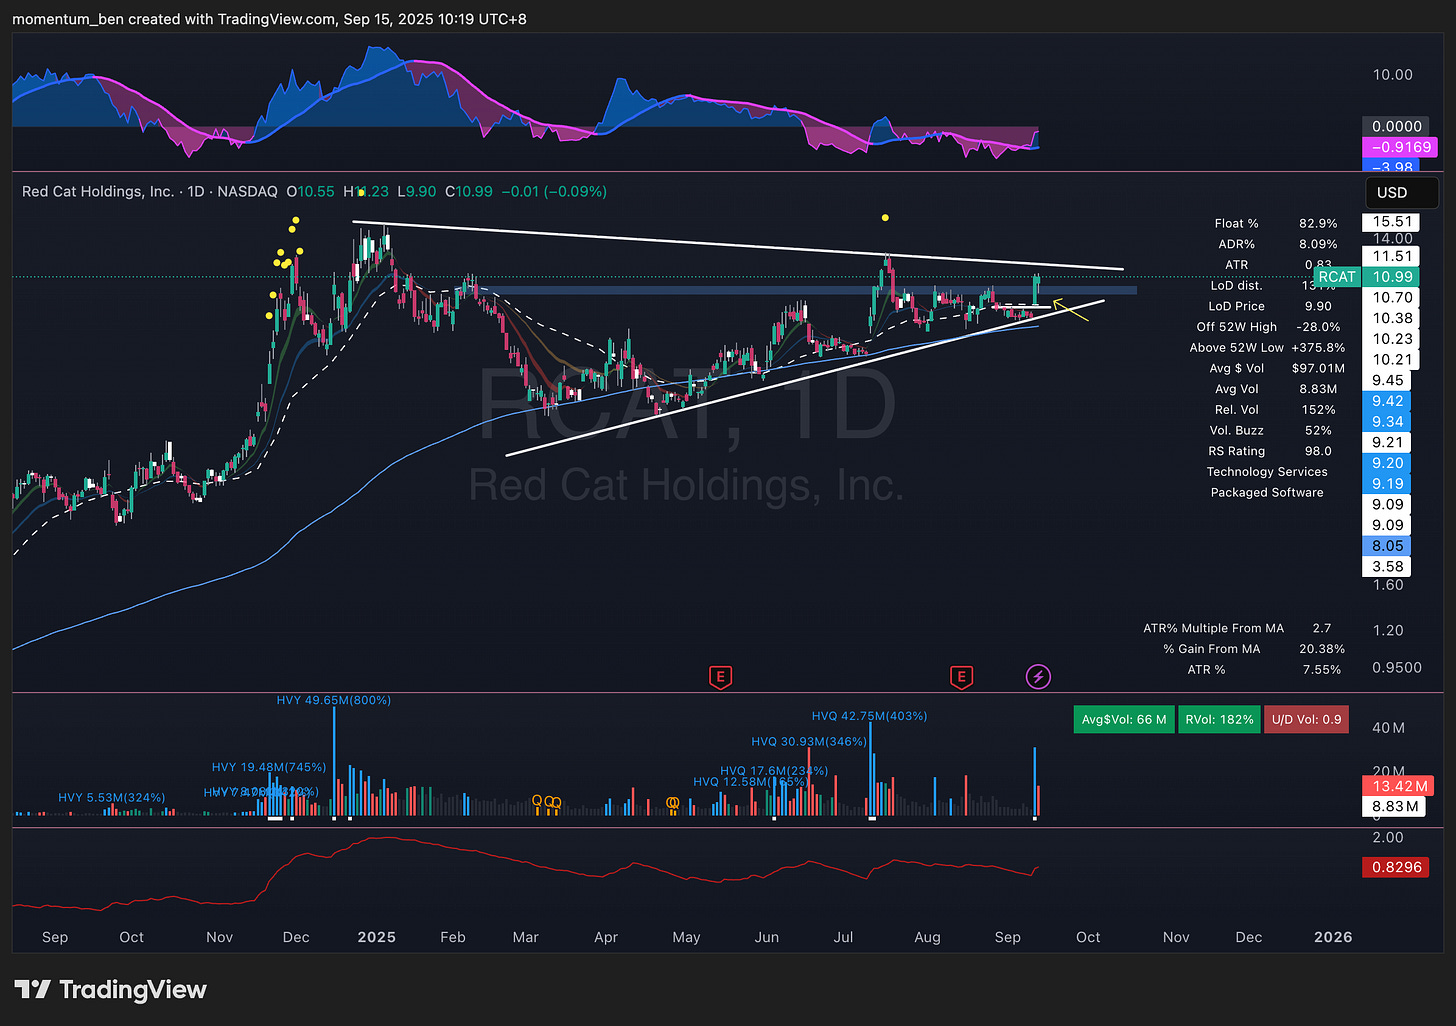Click the HVY 5.53M(324%) volume label
Image resolution: width=1456 pixels, height=1026 pixels.
(112, 797)
